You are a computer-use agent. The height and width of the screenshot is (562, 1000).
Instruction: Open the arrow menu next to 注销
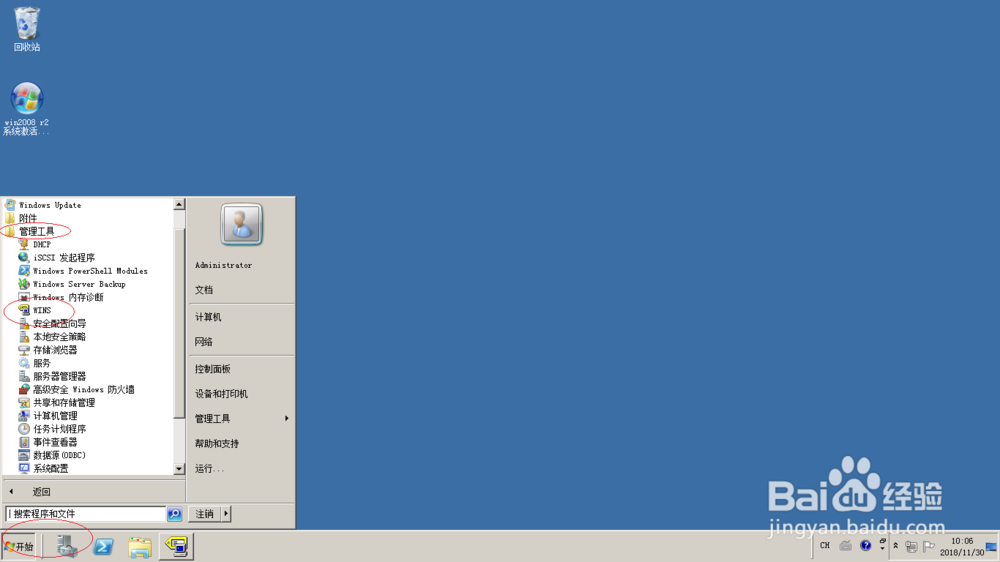click(226, 514)
